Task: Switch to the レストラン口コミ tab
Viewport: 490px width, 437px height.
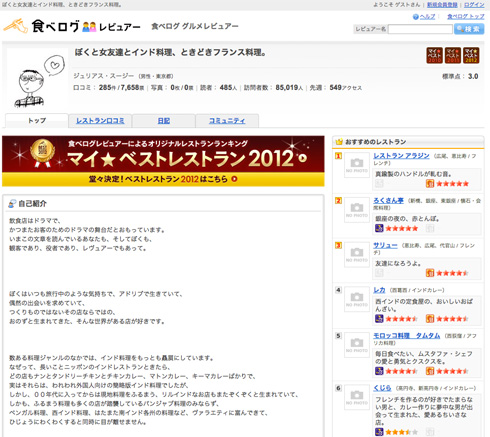Action: (x=100, y=121)
